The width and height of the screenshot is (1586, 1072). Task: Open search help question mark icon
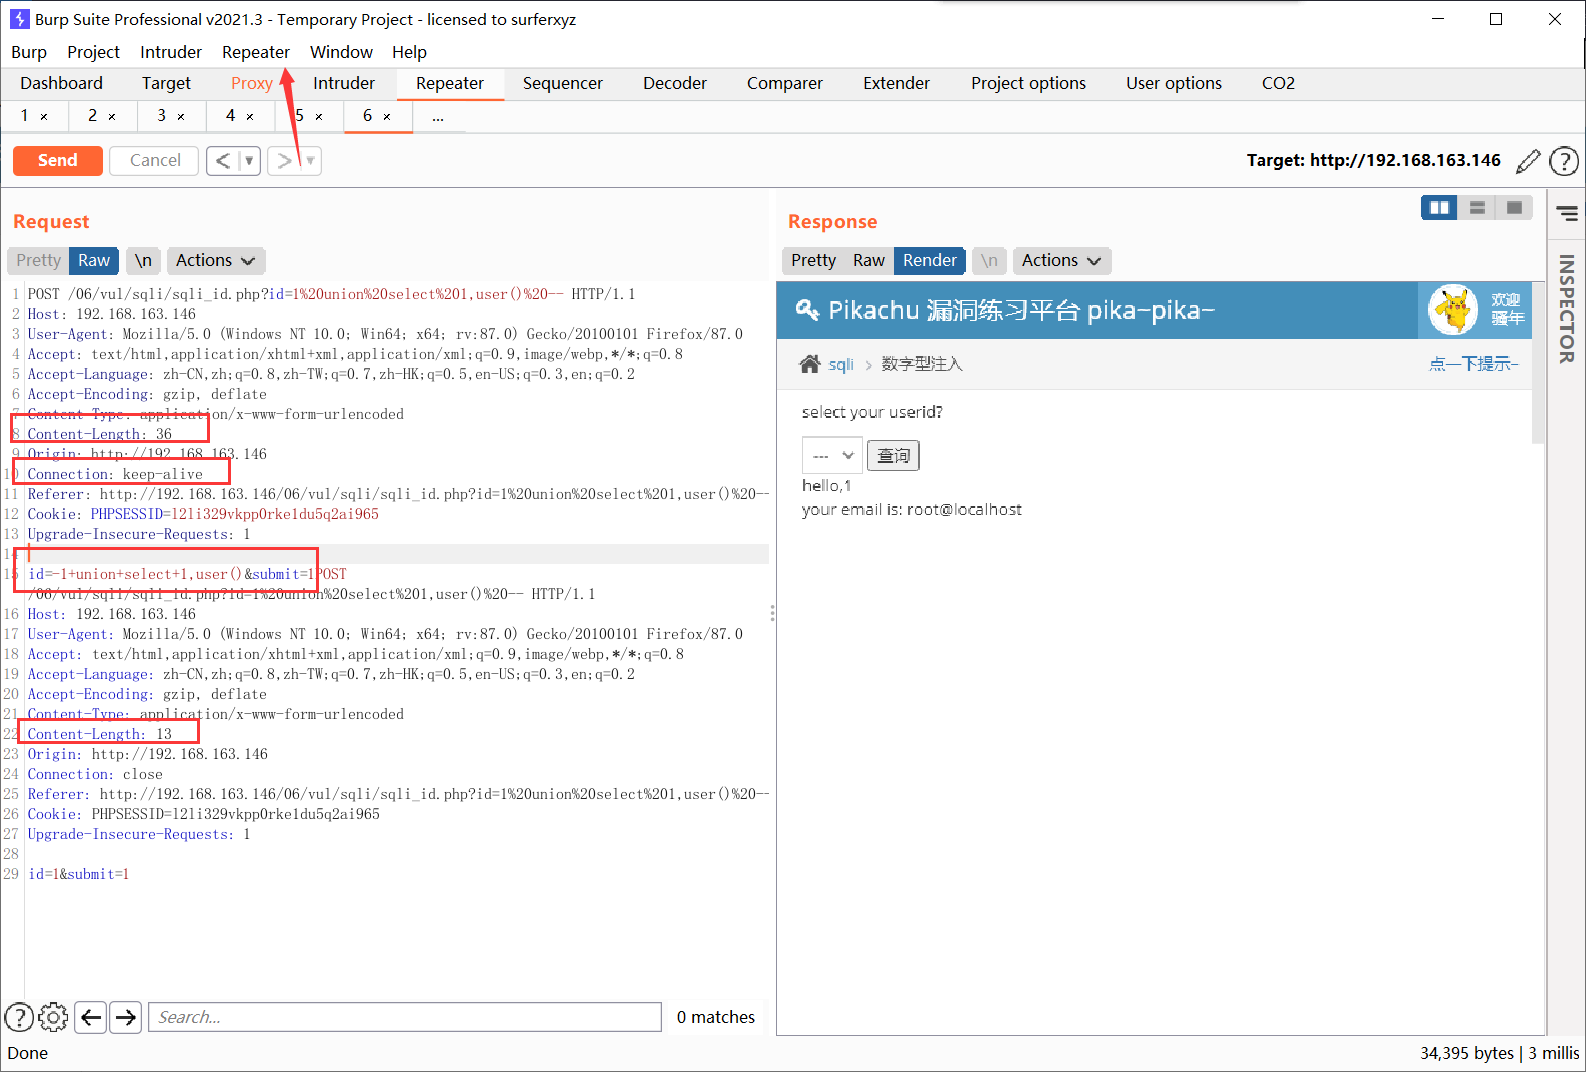point(19,1017)
